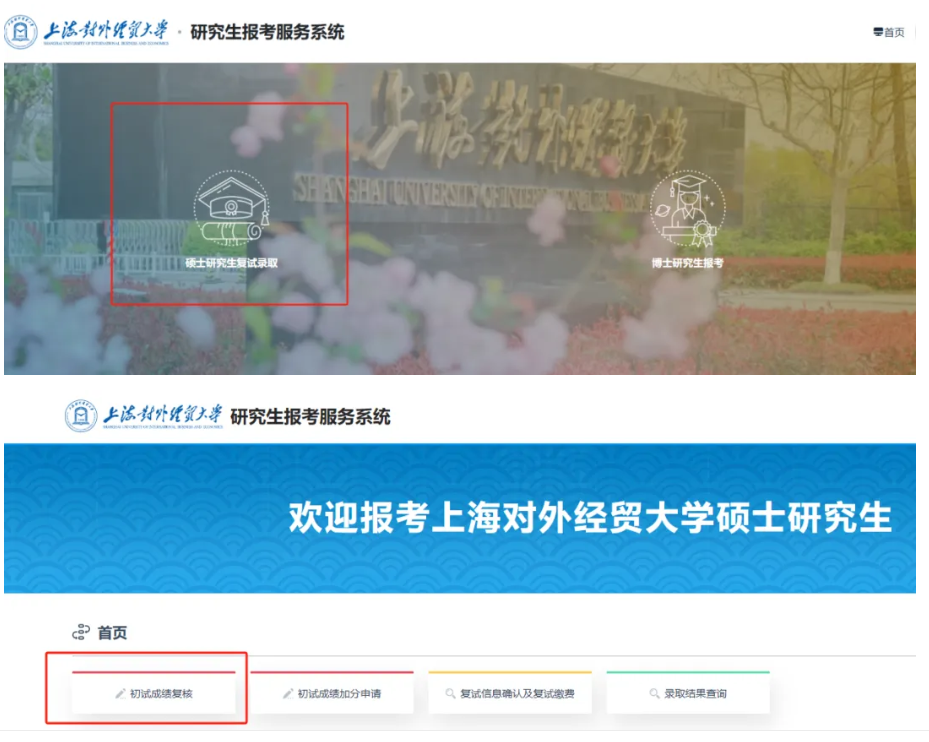Open the 首页 menu at top right
The height and width of the screenshot is (742, 929).
[887, 31]
